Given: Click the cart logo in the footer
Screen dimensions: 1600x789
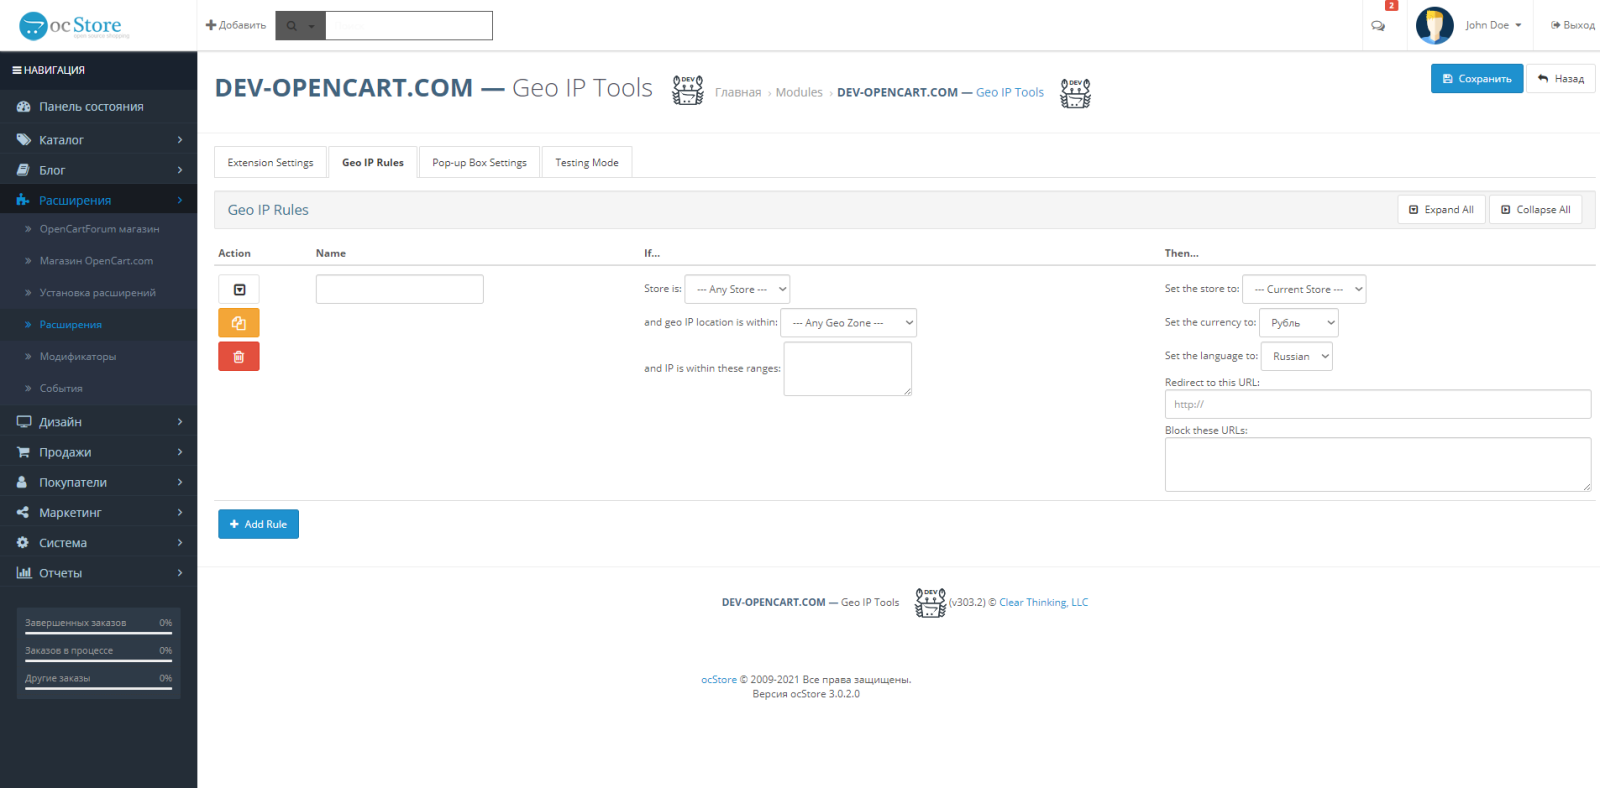Looking at the screenshot, I should click(930, 603).
